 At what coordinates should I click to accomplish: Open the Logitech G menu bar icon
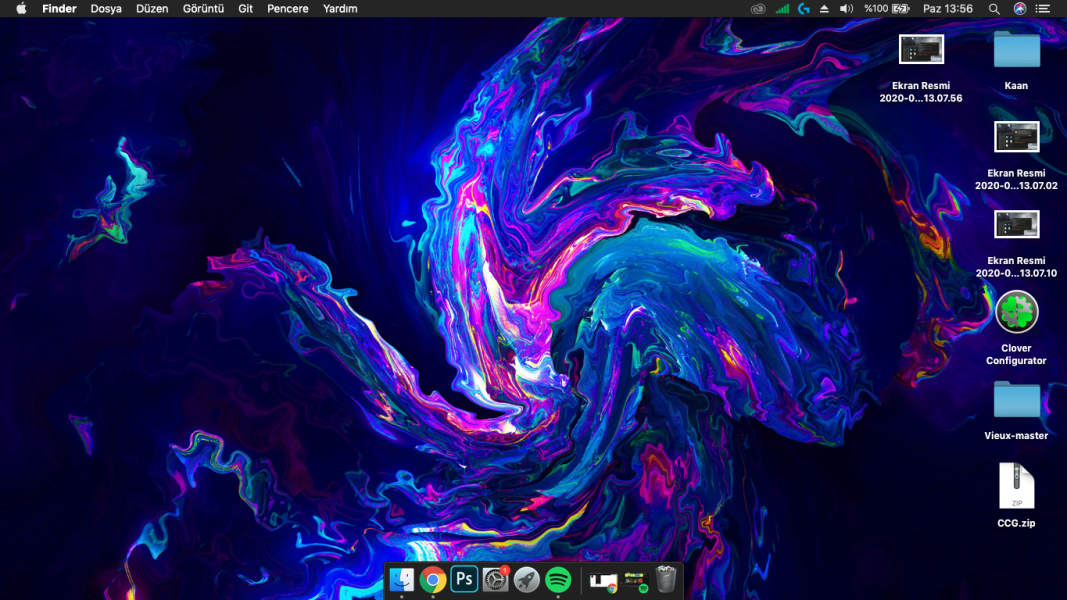point(803,9)
